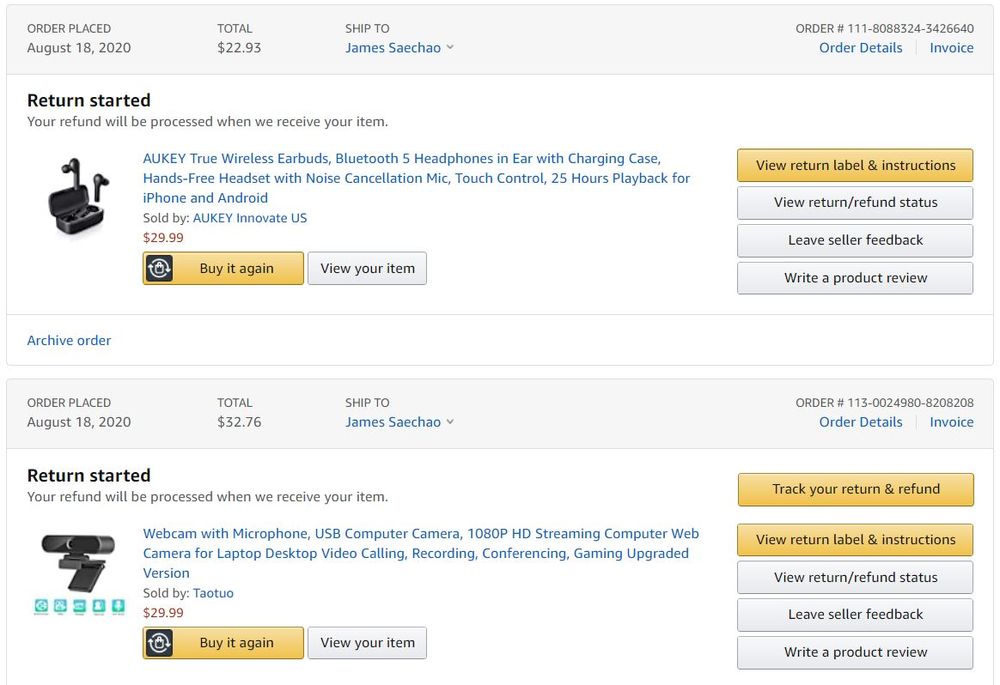Open Order Details for order 113-0024980-8208208
This screenshot has height=685, width=1000.
pyautogui.click(x=860, y=422)
